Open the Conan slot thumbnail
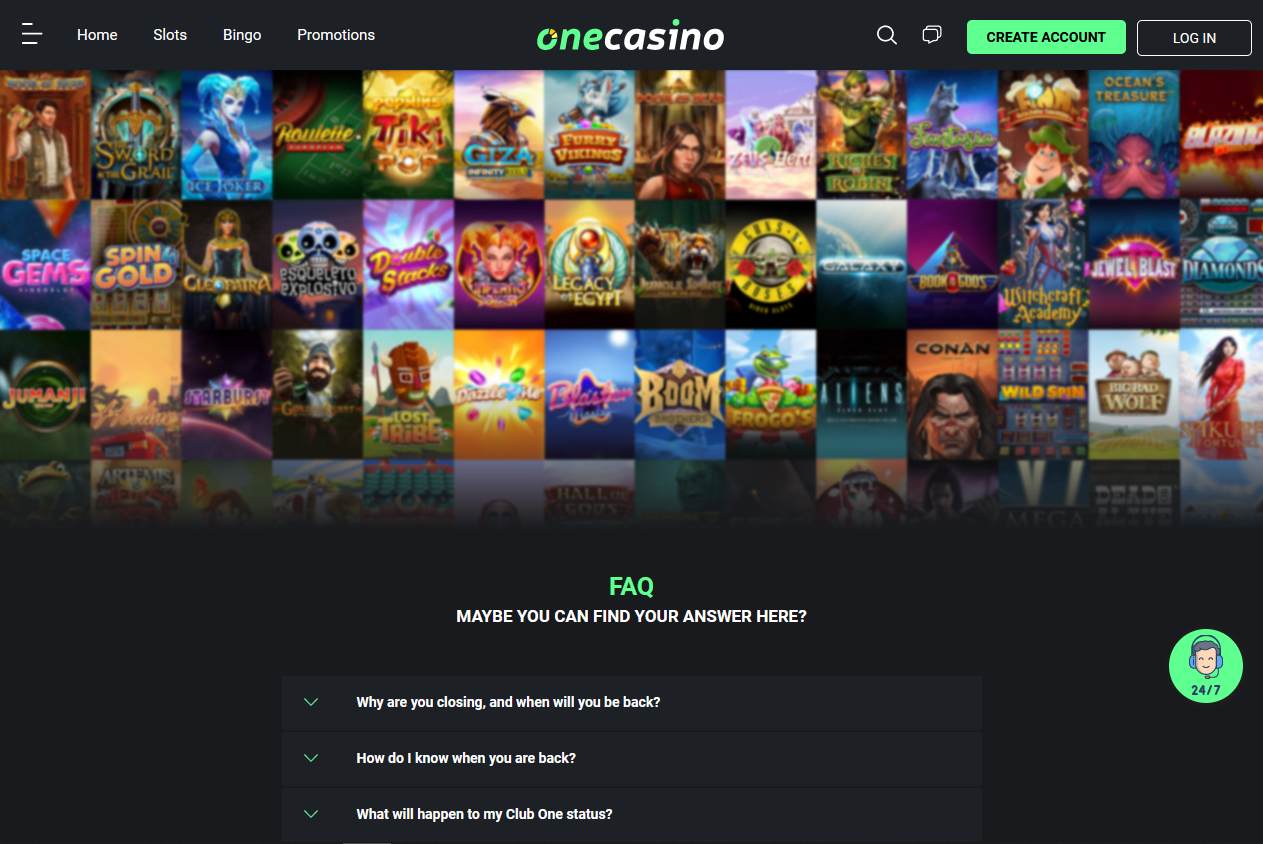The height and width of the screenshot is (844, 1263). [952, 394]
